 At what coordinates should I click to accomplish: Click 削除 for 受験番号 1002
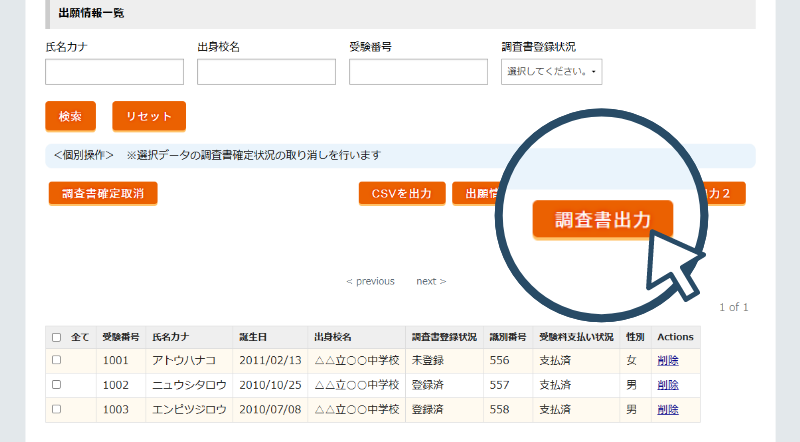(668, 385)
